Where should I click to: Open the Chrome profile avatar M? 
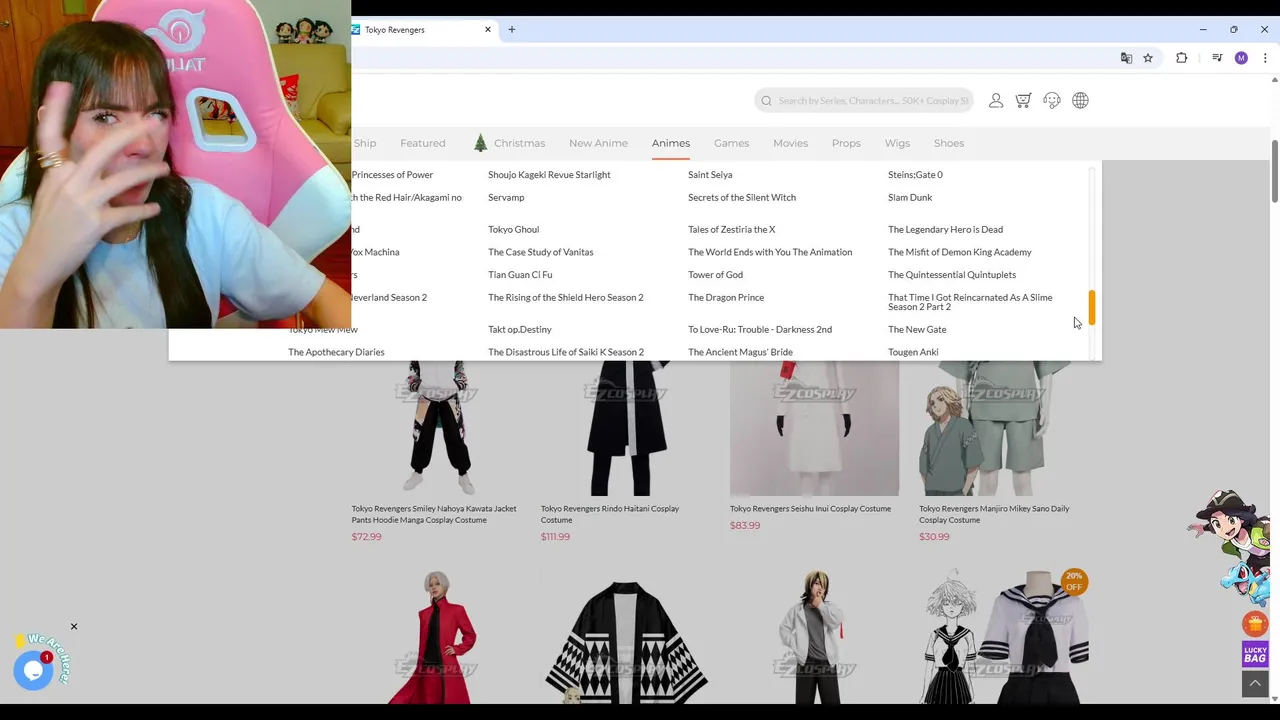1241,58
